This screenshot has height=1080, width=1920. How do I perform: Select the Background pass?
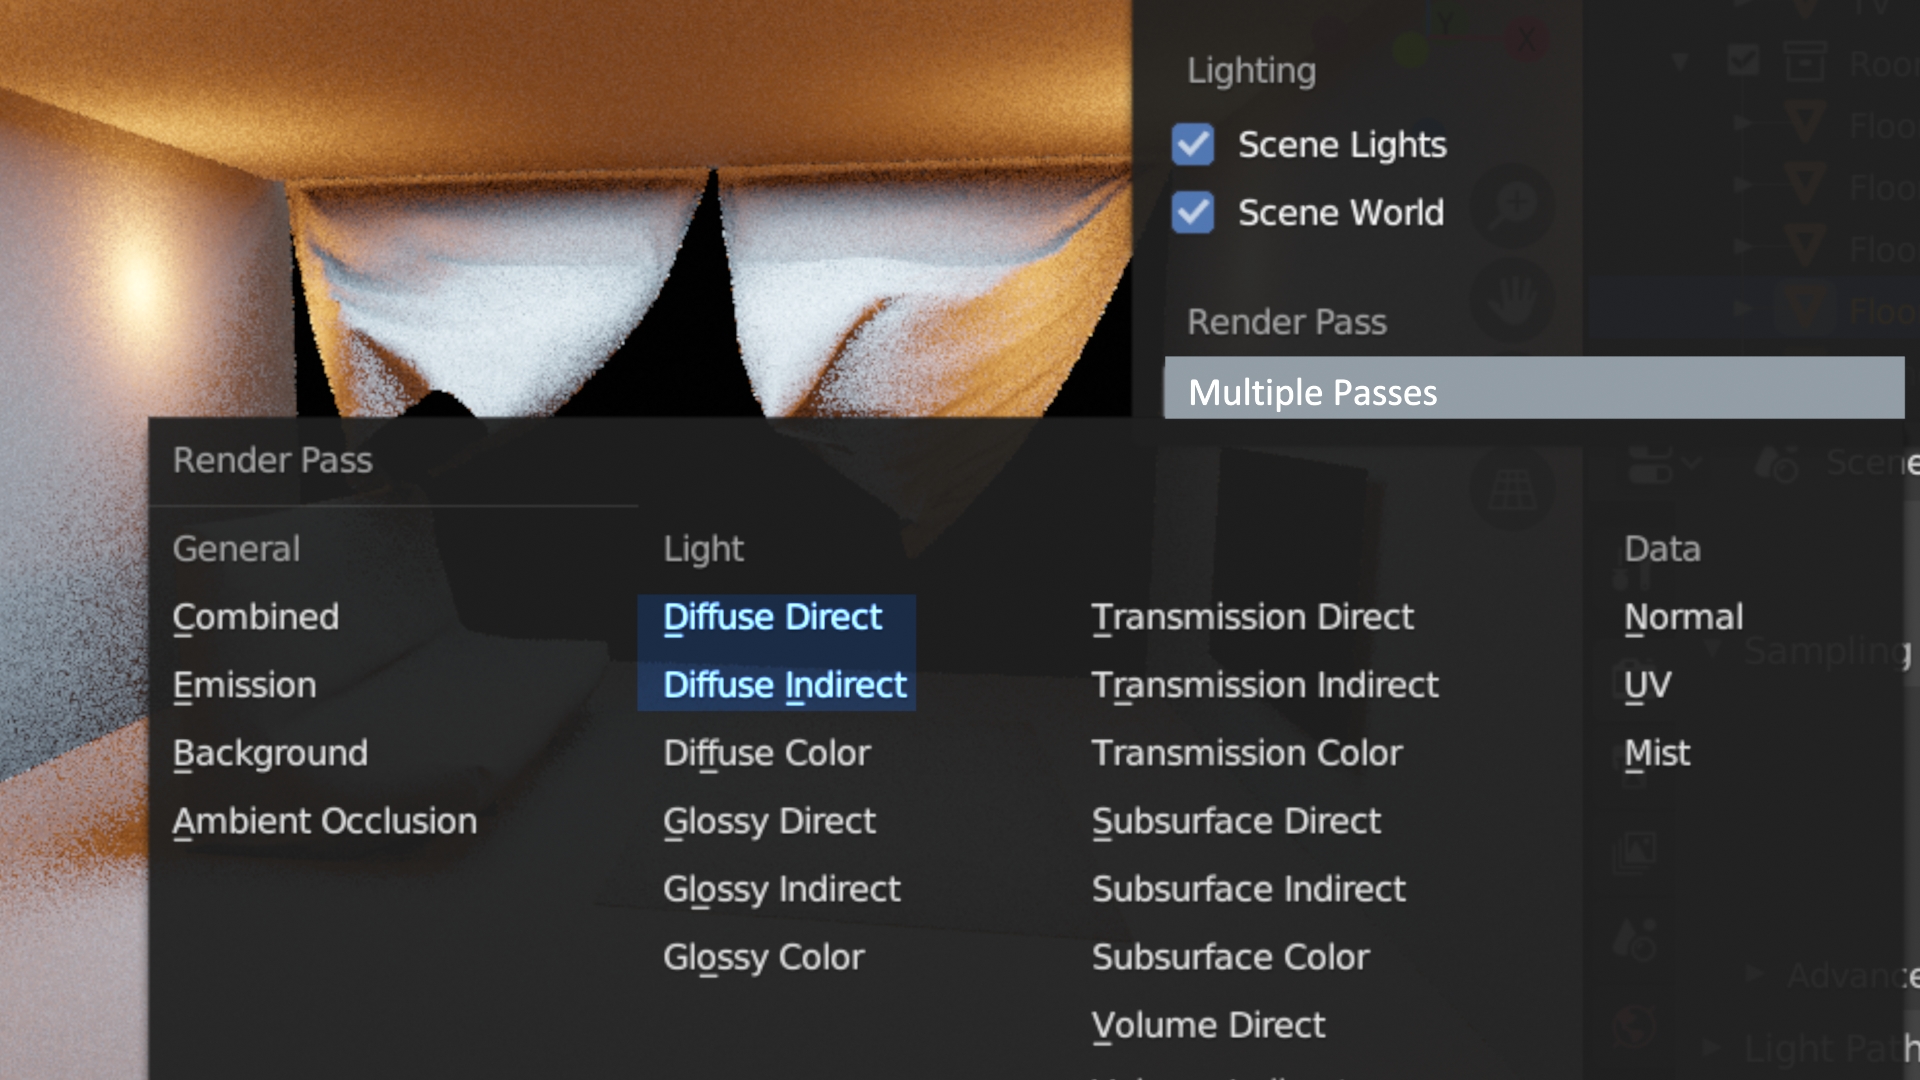pyautogui.click(x=270, y=753)
